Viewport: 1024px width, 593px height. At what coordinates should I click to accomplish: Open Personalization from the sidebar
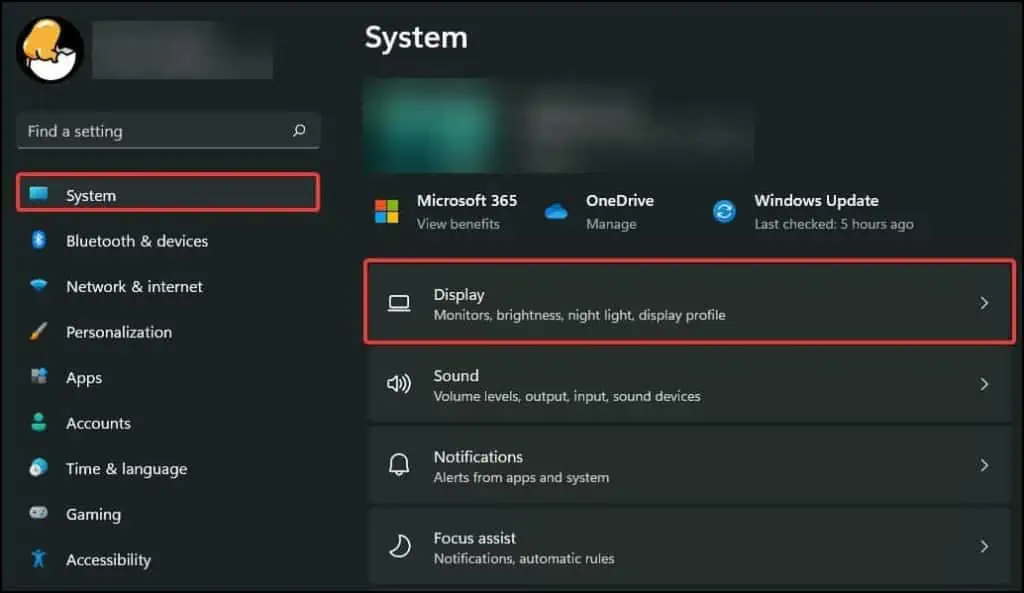pos(118,332)
